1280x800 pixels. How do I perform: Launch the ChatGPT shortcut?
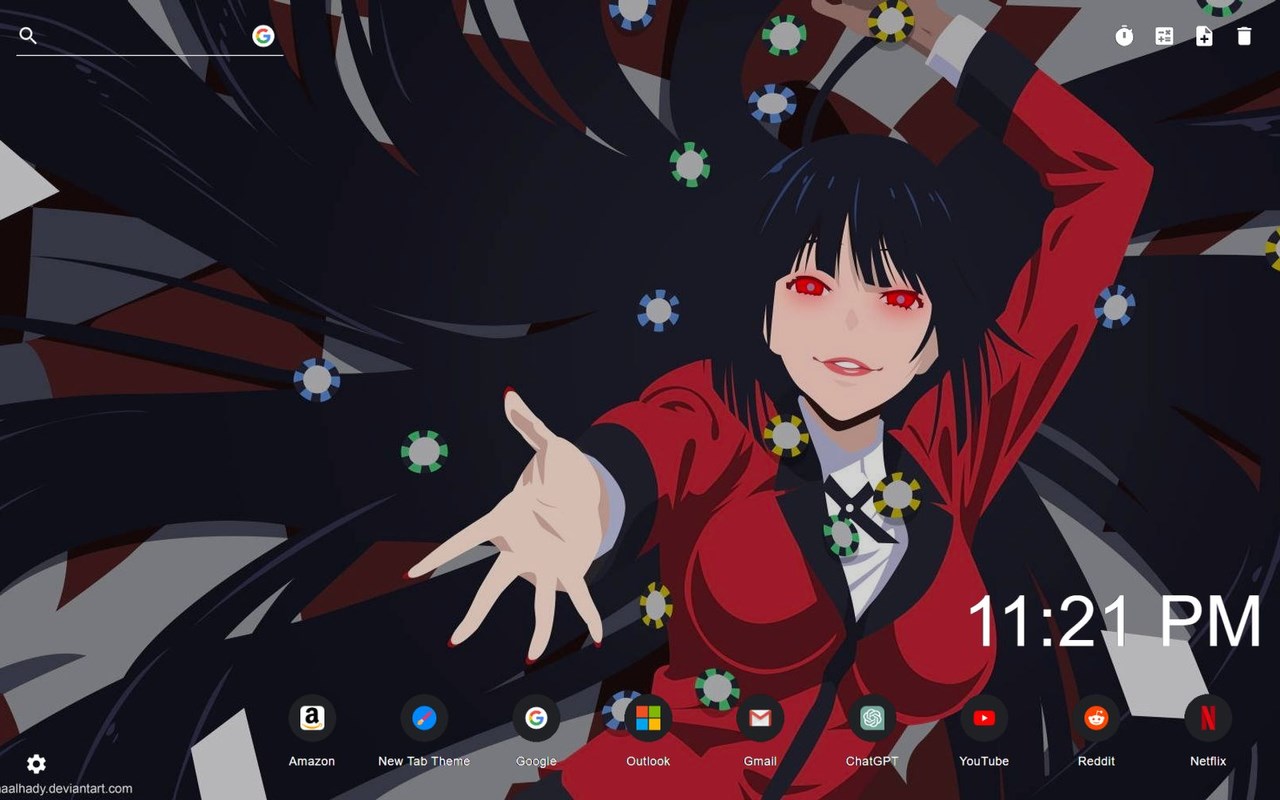tap(872, 718)
